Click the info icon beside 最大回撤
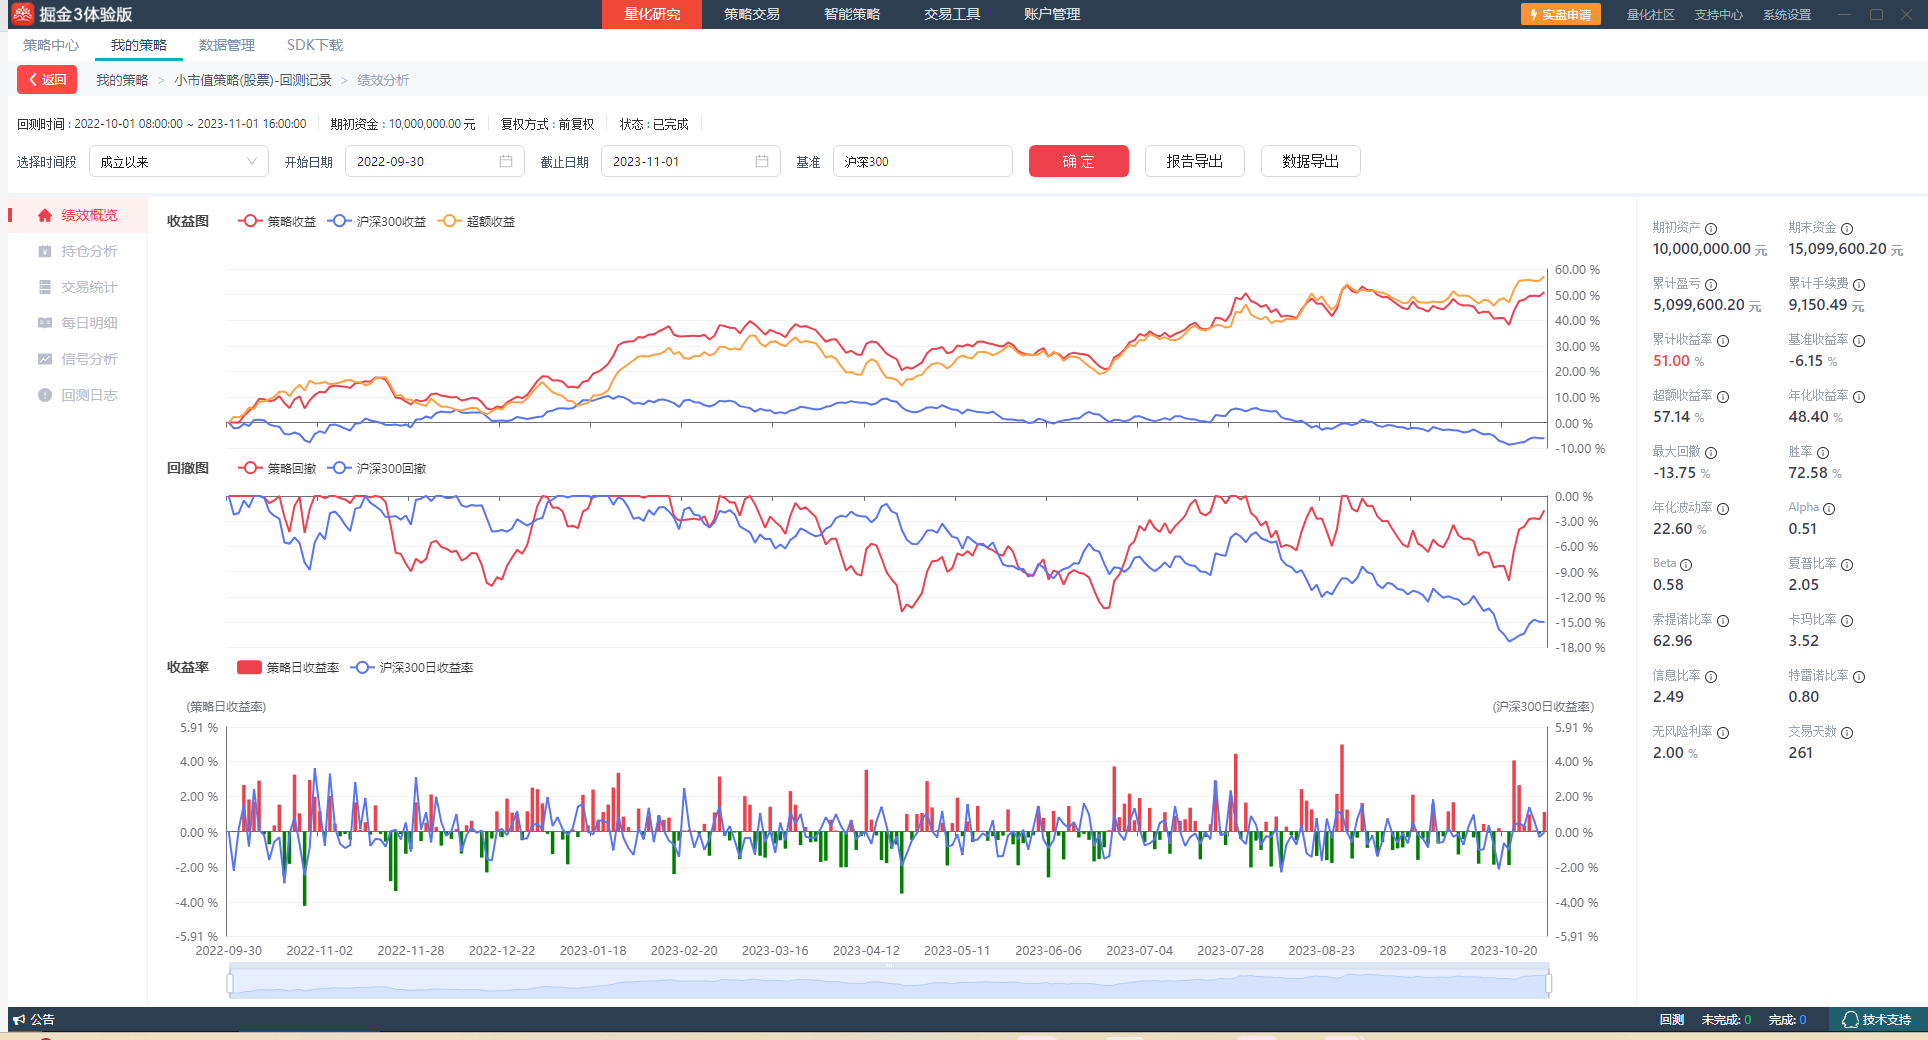The width and height of the screenshot is (1928, 1040). coord(1711,453)
